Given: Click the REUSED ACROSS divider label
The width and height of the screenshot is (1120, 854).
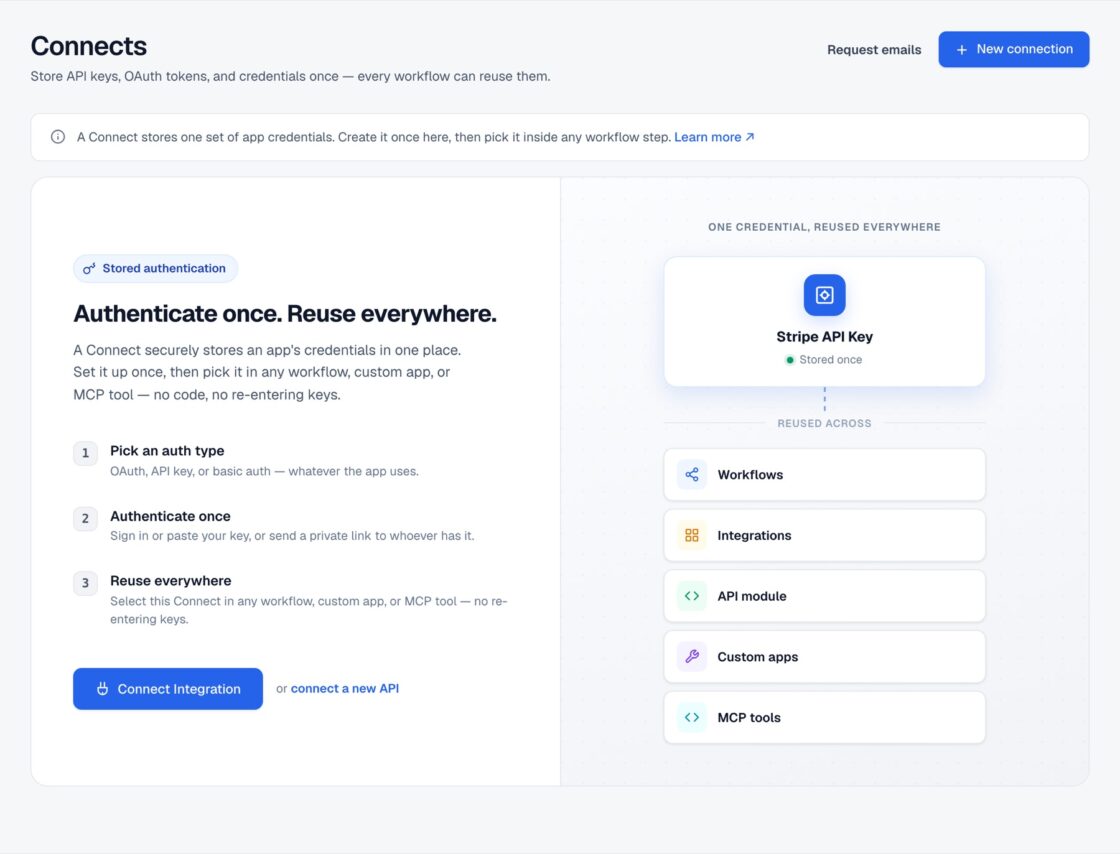Looking at the screenshot, I should coord(824,423).
